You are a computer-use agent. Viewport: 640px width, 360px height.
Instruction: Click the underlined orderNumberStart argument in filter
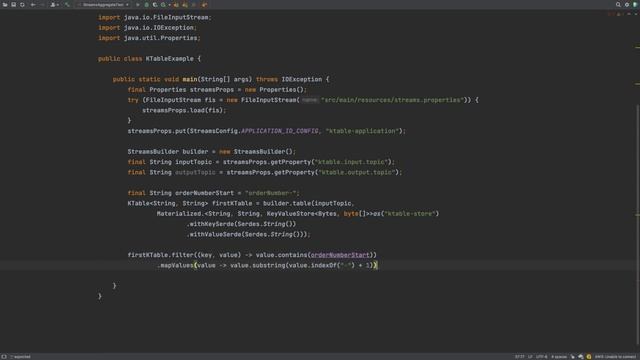tap(340, 255)
